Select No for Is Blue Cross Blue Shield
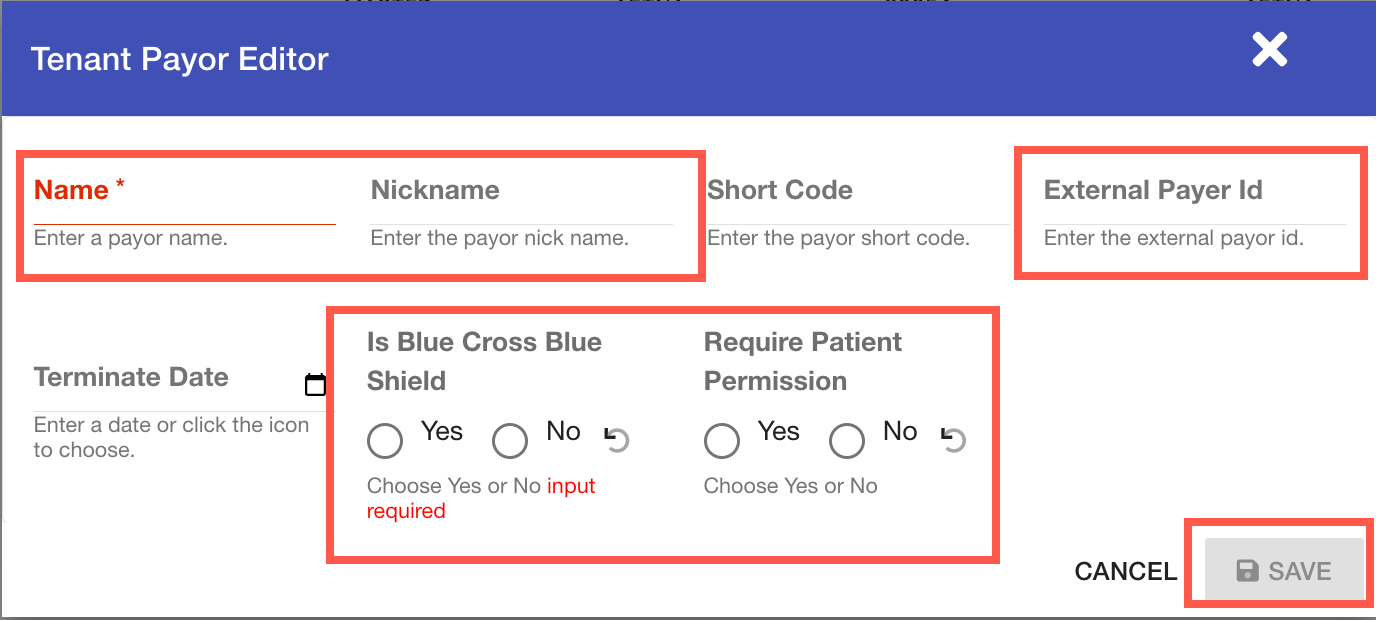The width and height of the screenshot is (1376, 620). [510, 440]
